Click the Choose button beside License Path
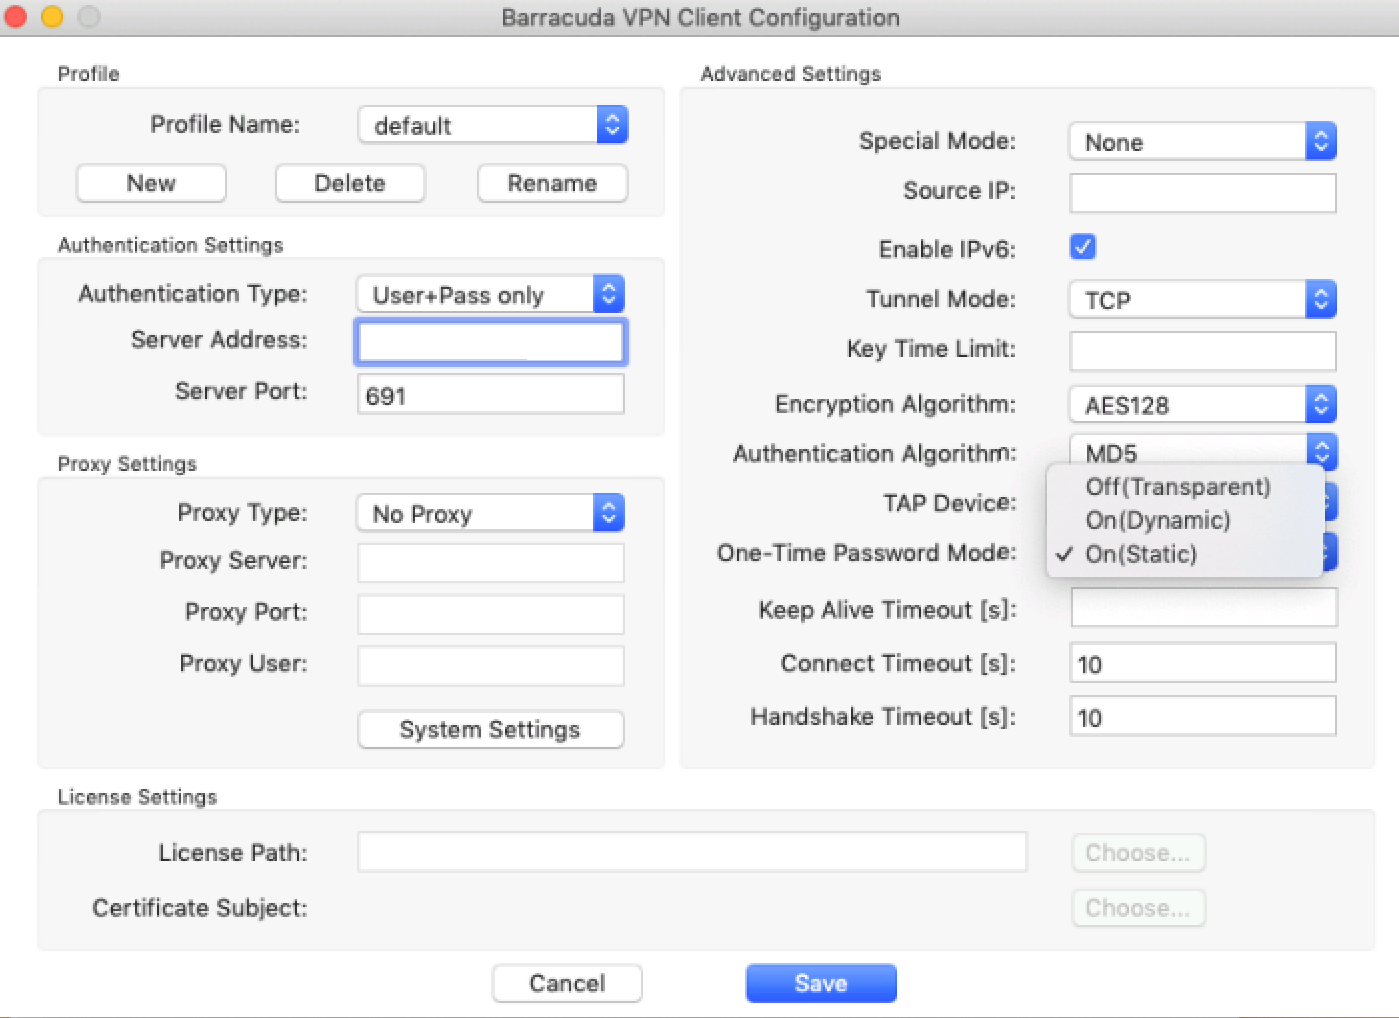The image size is (1399, 1018). (1138, 853)
